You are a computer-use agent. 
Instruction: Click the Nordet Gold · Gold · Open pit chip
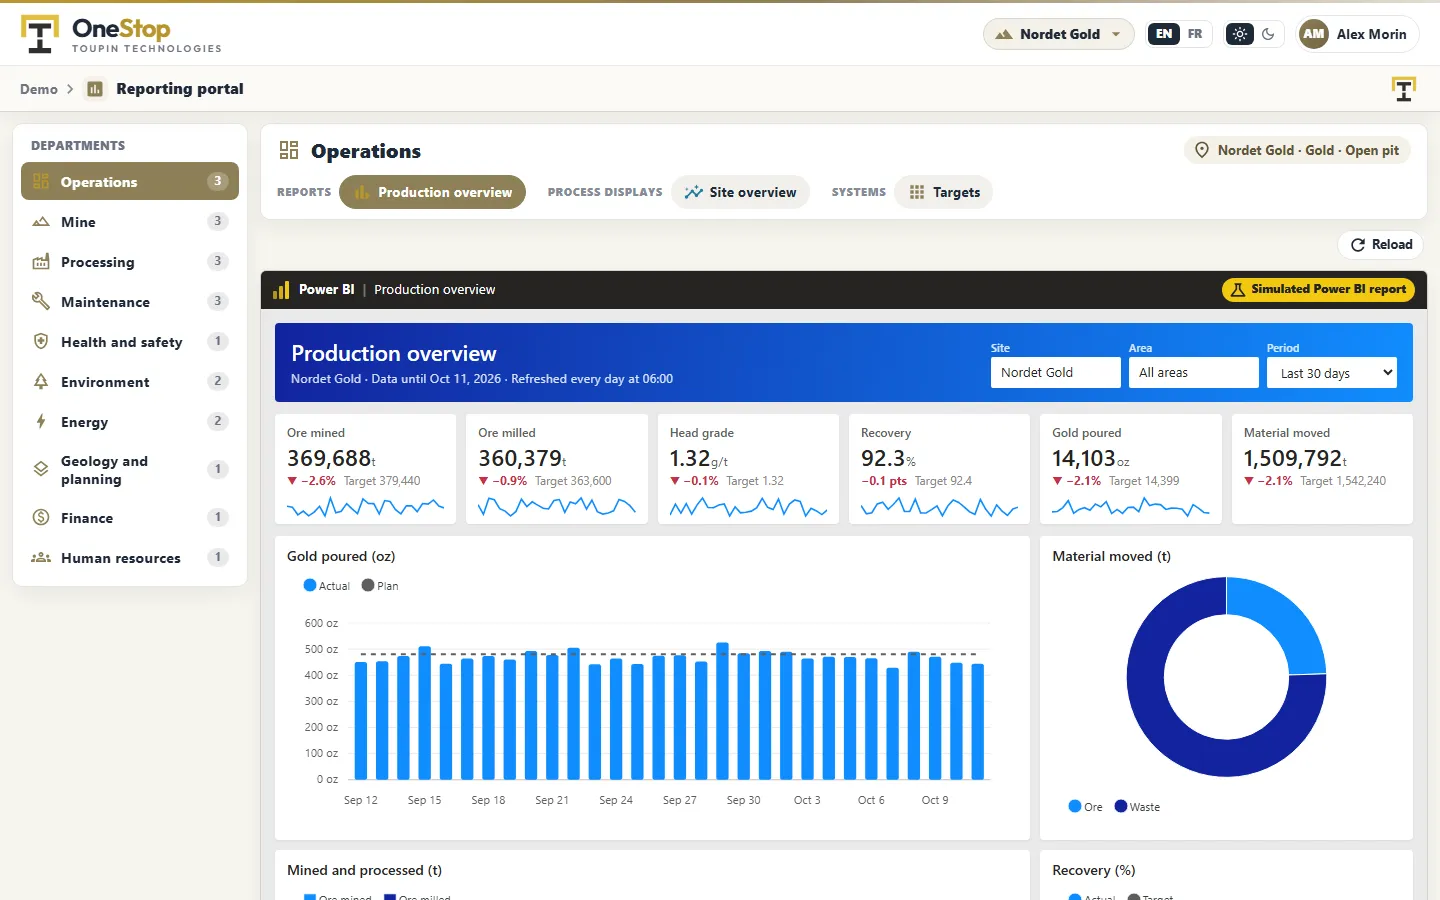1297,150
